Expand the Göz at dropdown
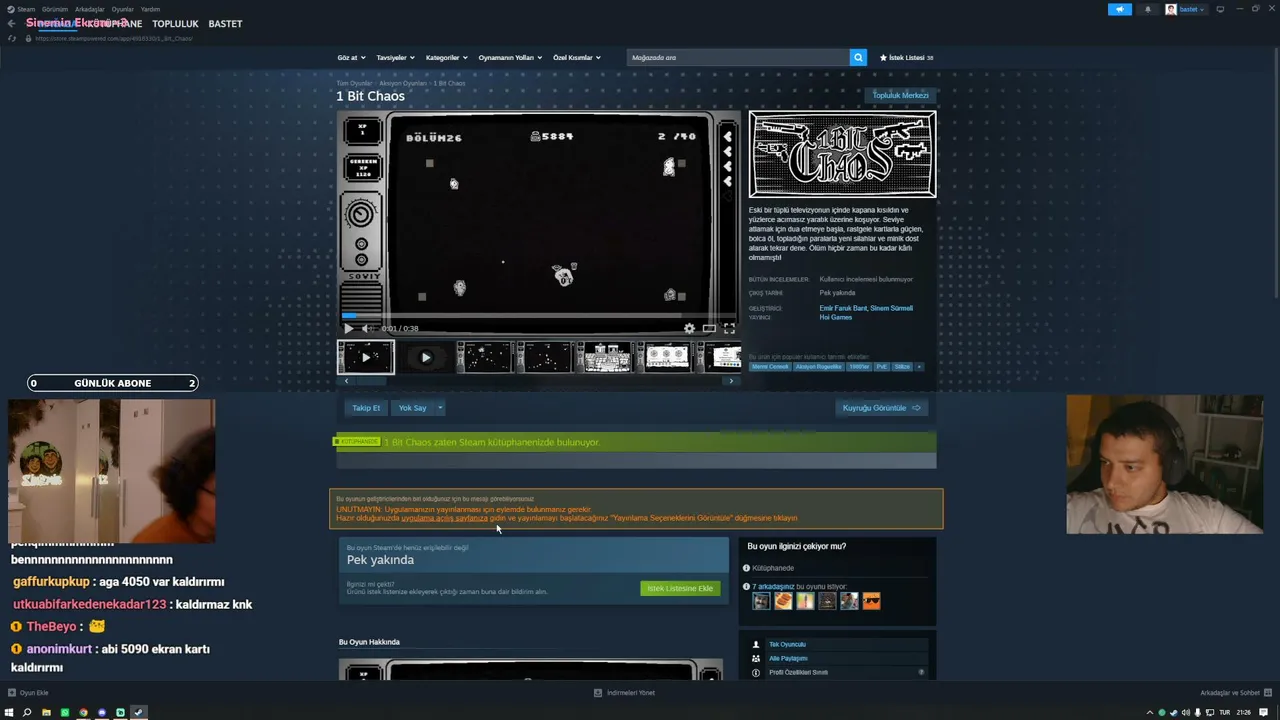The height and width of the screenshot is (720, 1280). coord(351,58)
